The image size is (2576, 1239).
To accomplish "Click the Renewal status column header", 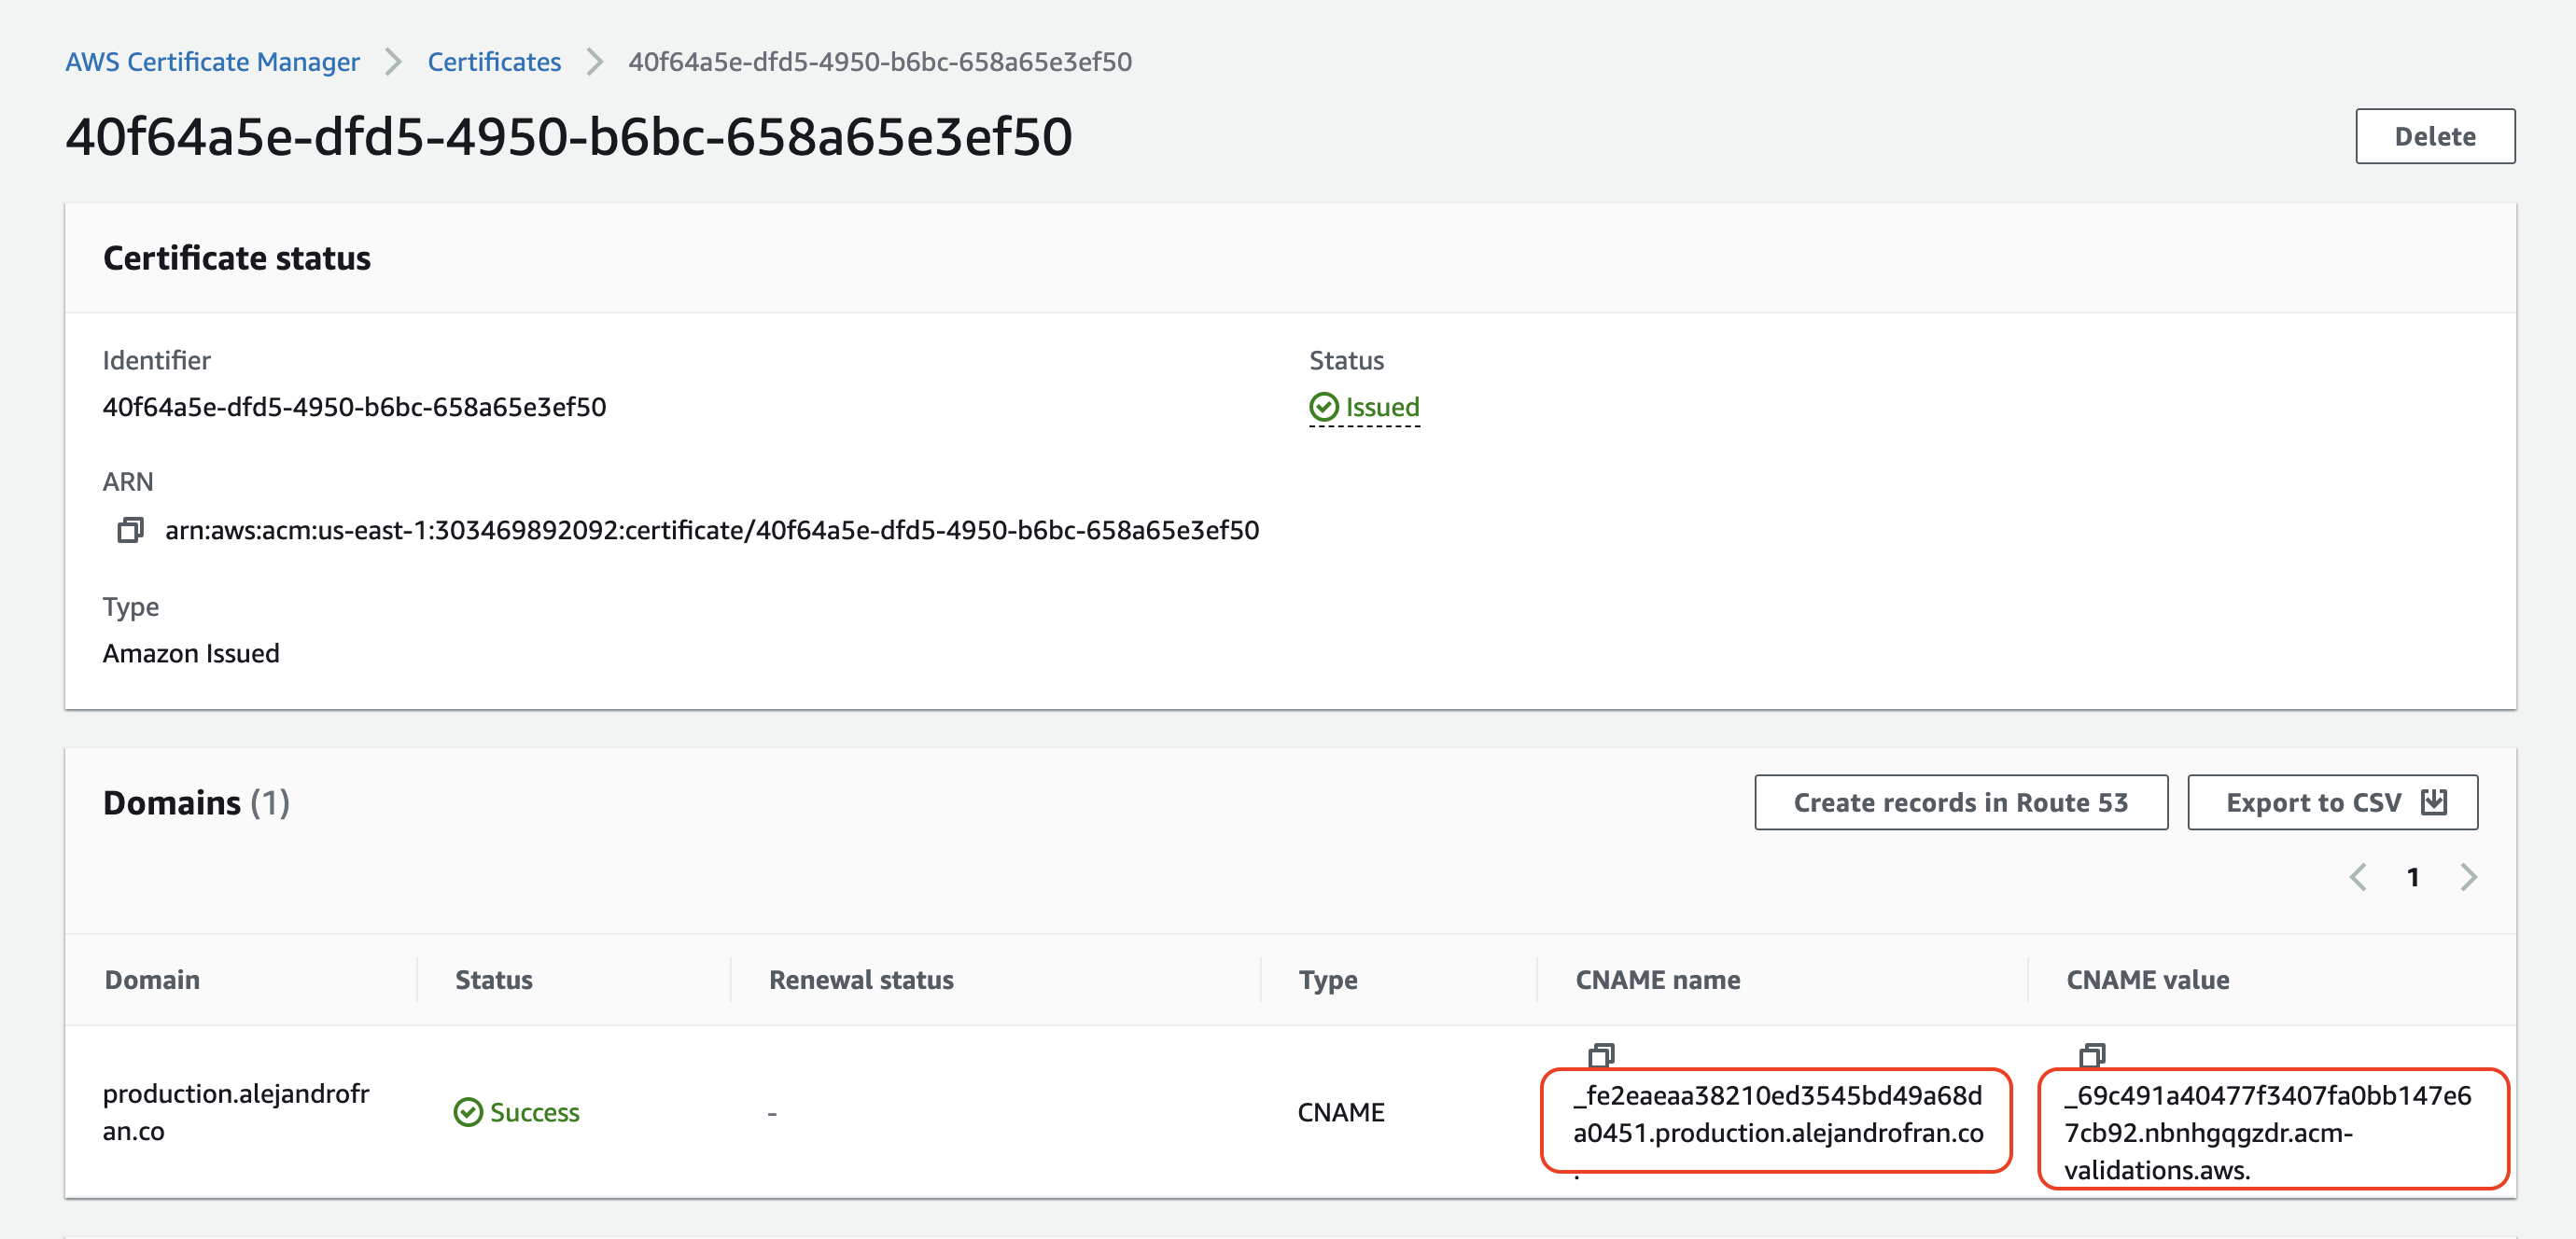I will click(x=861, y=980).
